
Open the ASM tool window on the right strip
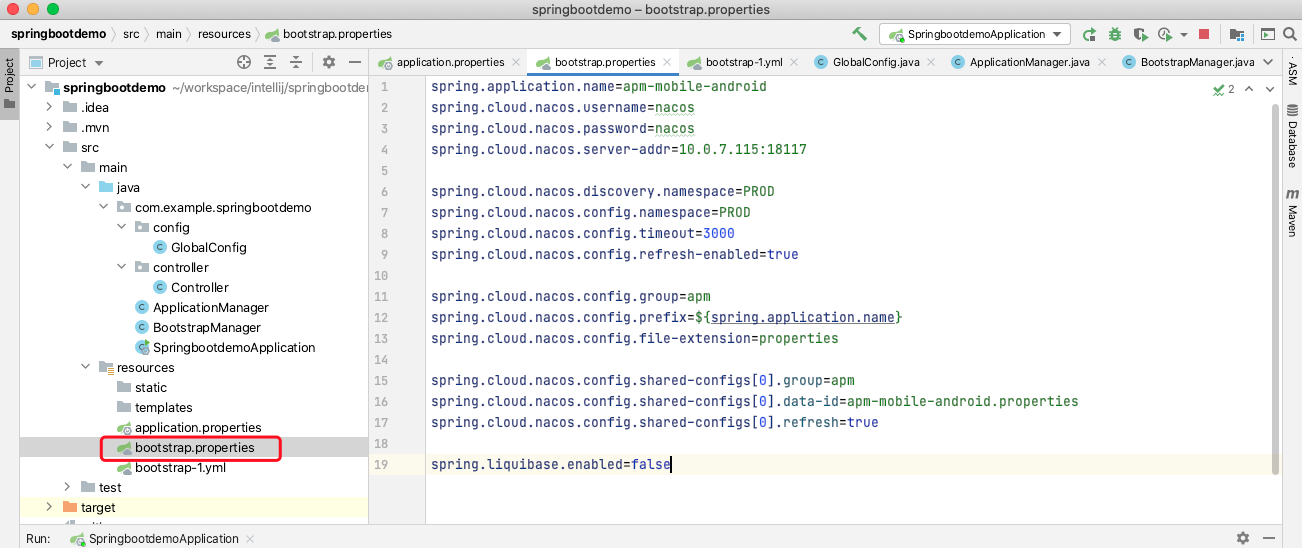[x=1292, y=73]
